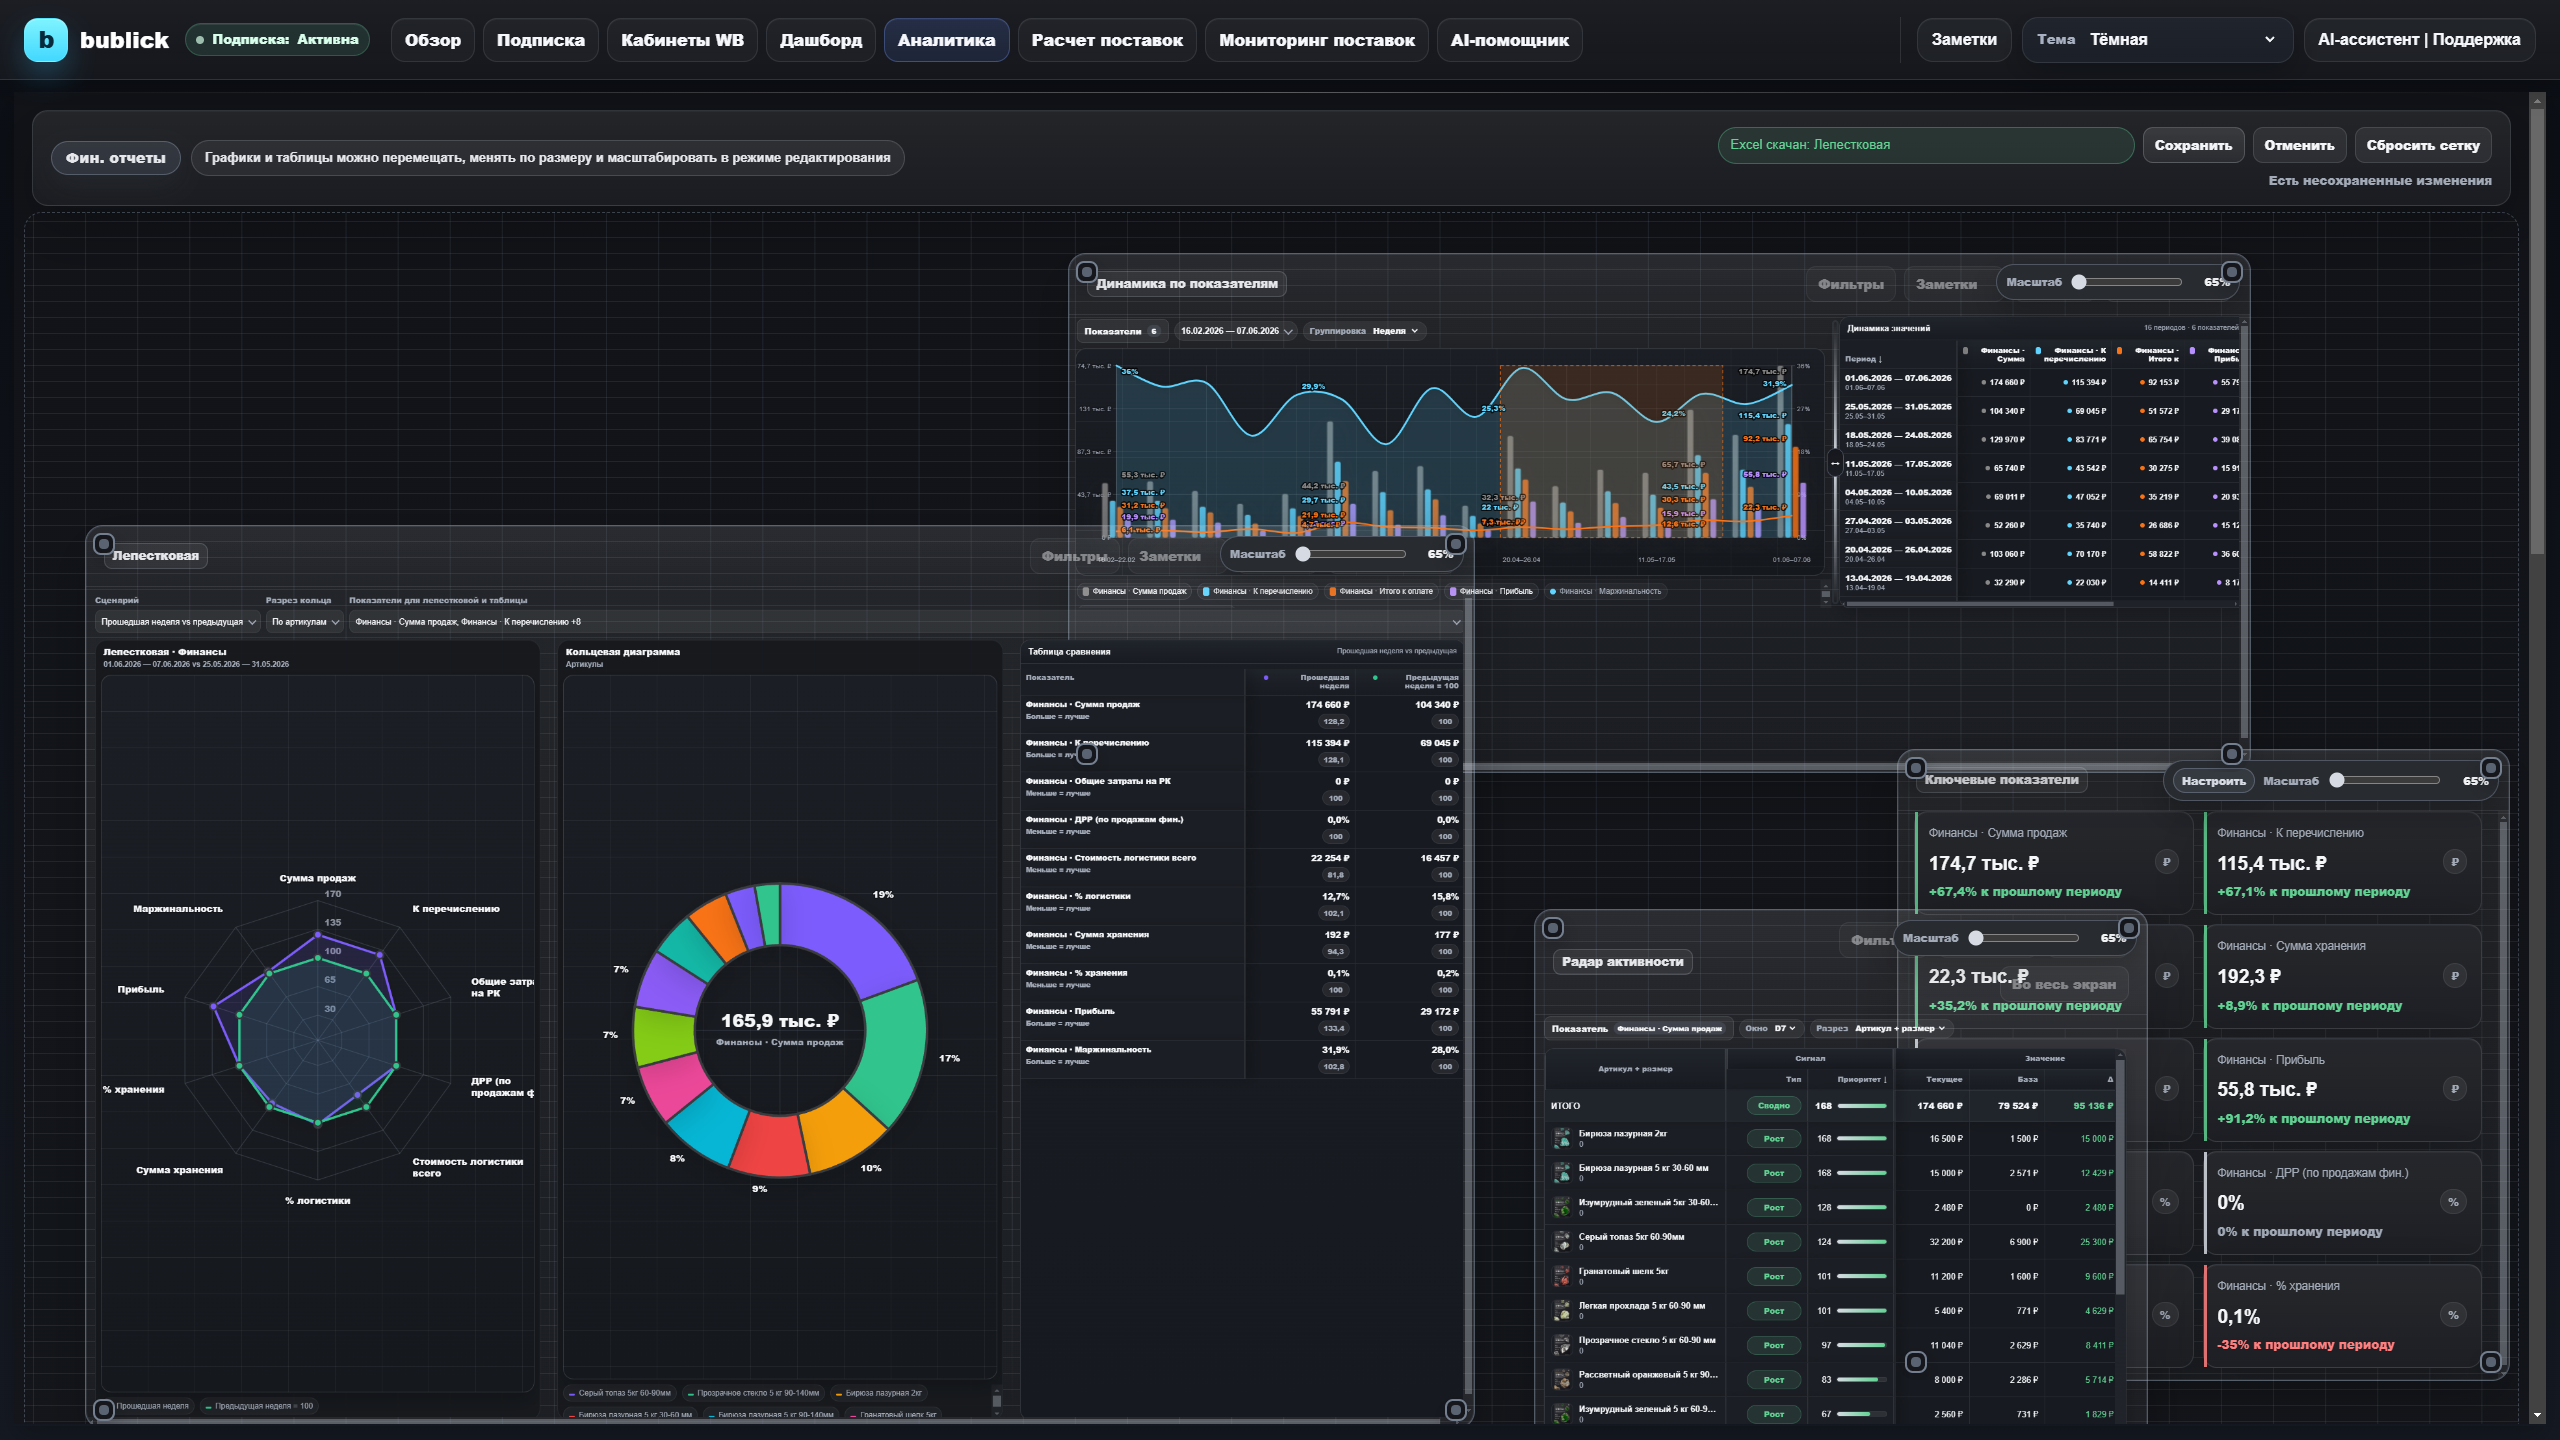Click the horizontal splitter arrow beside chart table

pos(1835,464)
